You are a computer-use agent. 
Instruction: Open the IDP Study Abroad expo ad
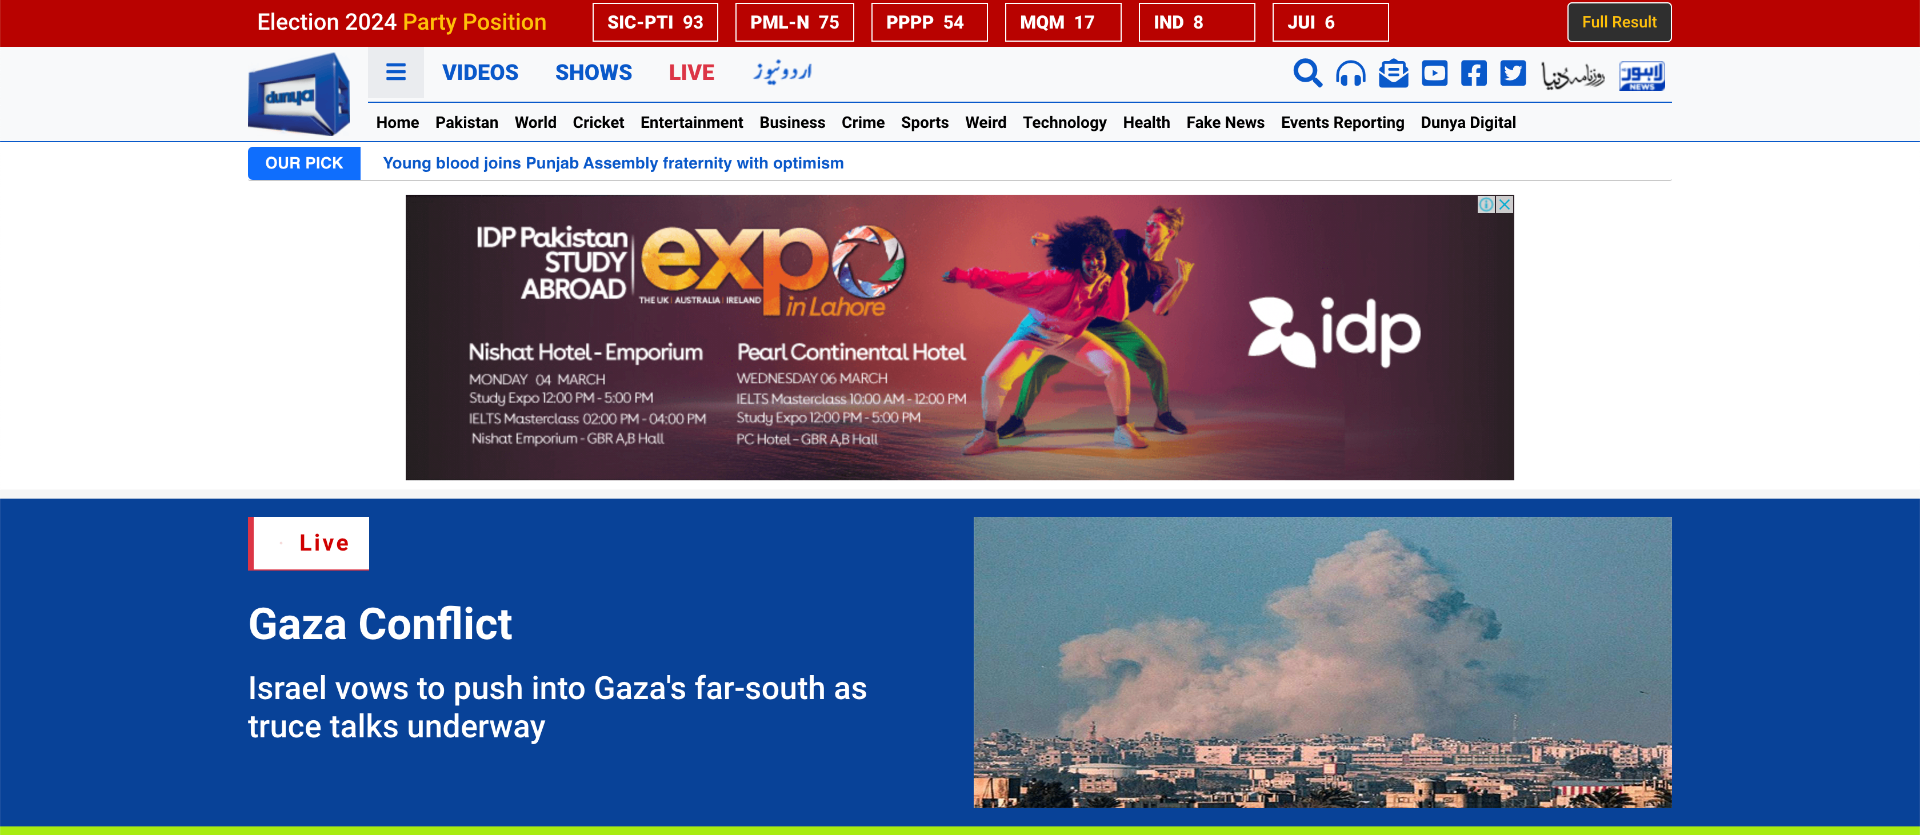(x=960, y=337)
